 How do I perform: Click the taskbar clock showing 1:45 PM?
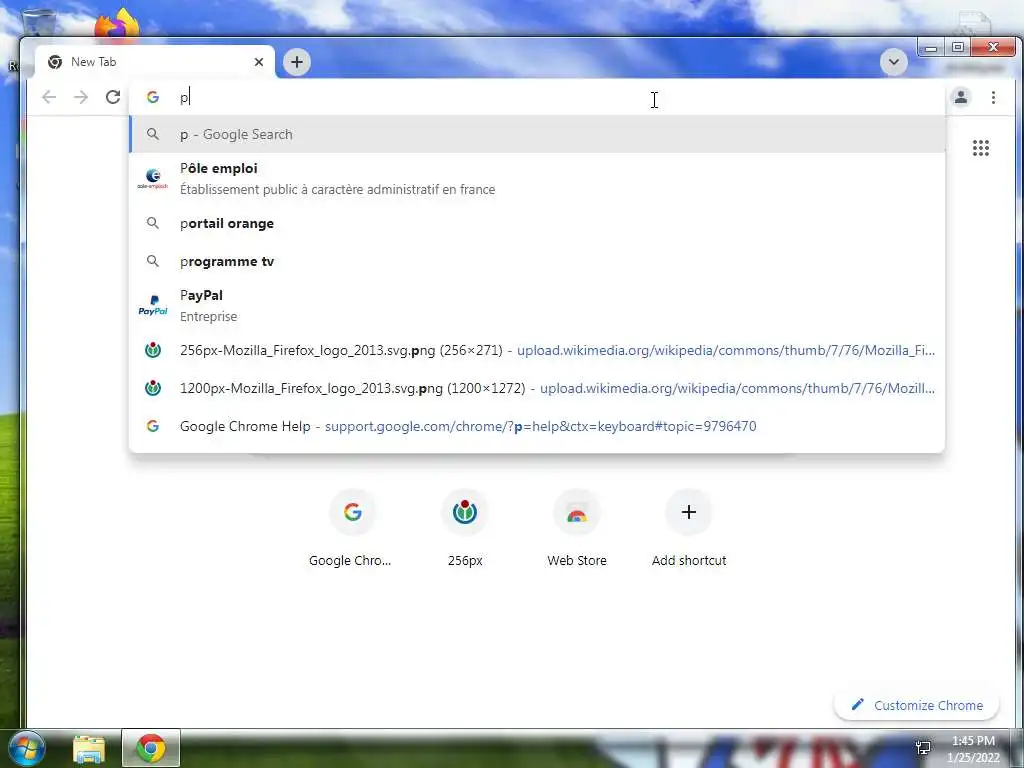click(973, 749)
